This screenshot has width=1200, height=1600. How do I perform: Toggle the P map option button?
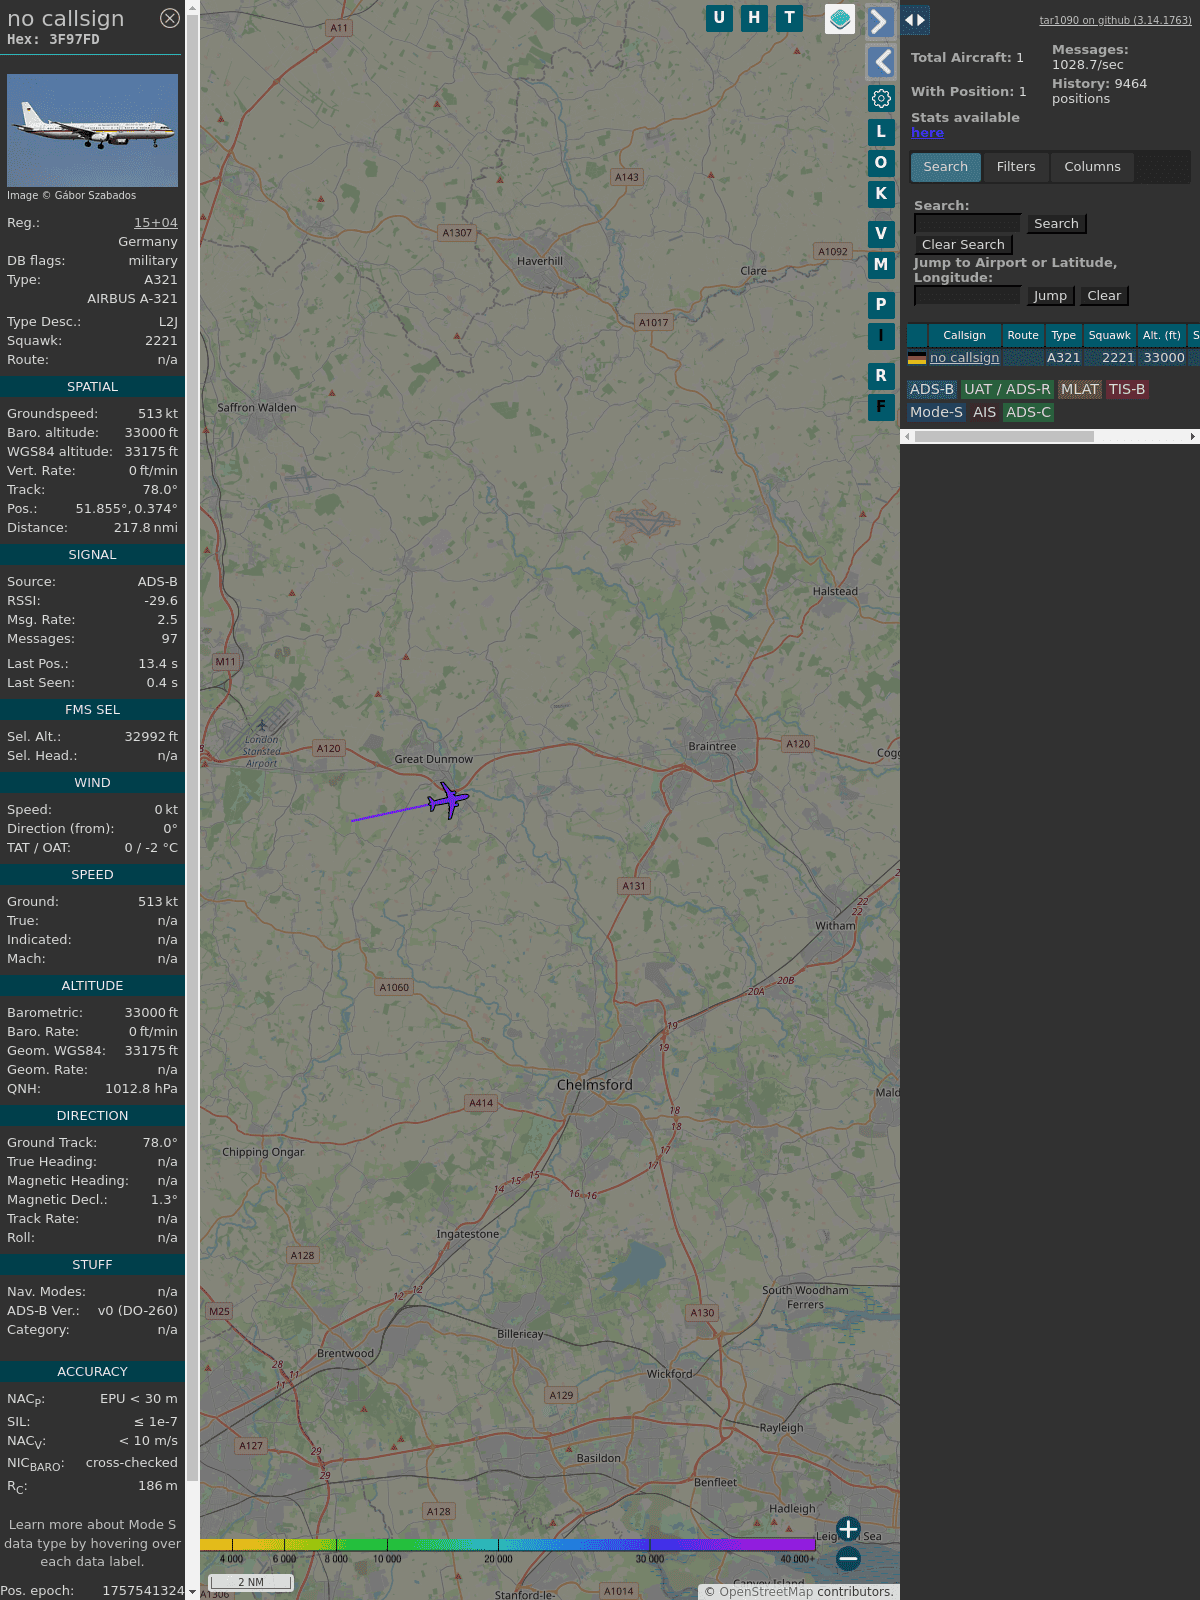click(x=881, y=304)
